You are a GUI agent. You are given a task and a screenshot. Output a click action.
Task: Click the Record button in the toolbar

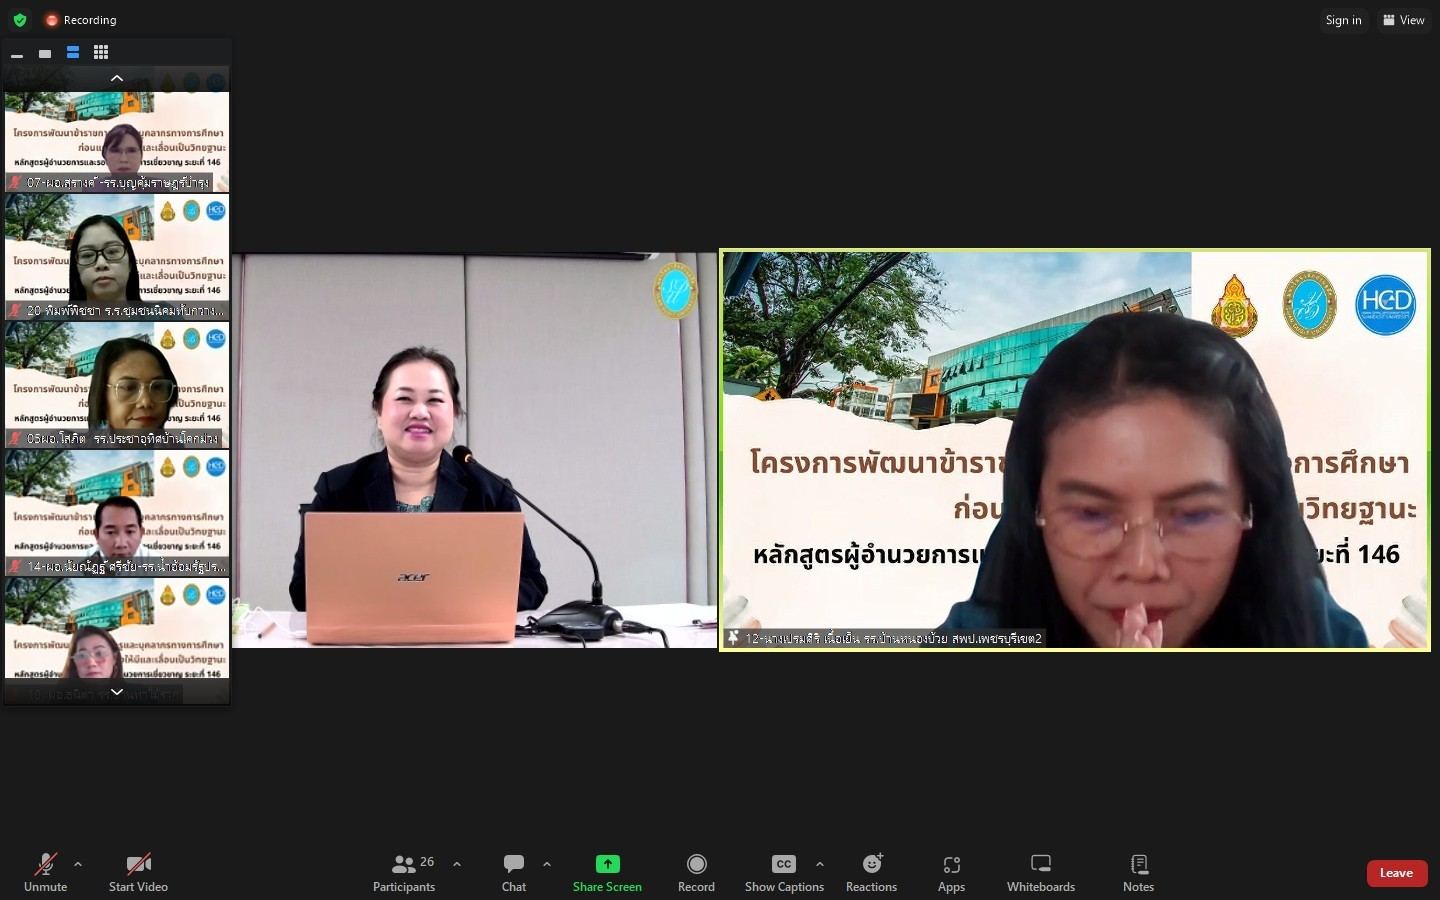click(x=696, y=872)
